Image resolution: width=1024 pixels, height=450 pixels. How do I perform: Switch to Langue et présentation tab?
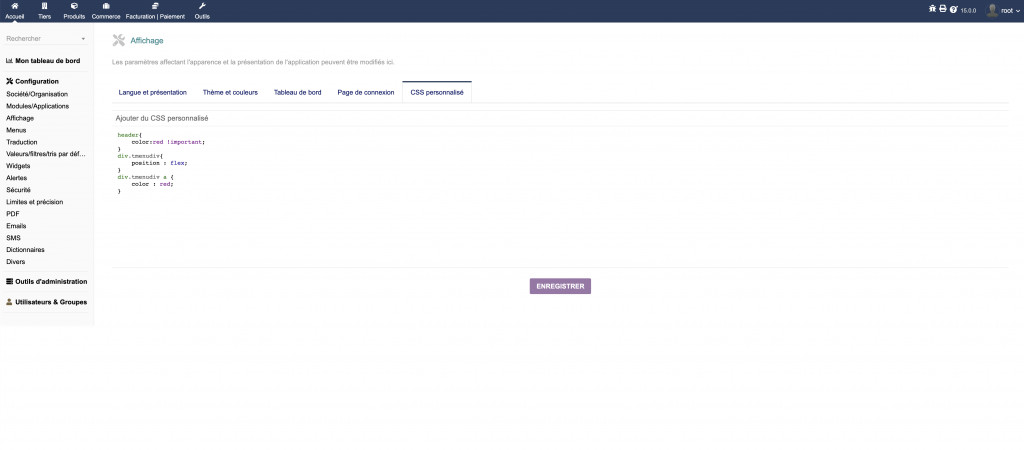coord(153,93)
